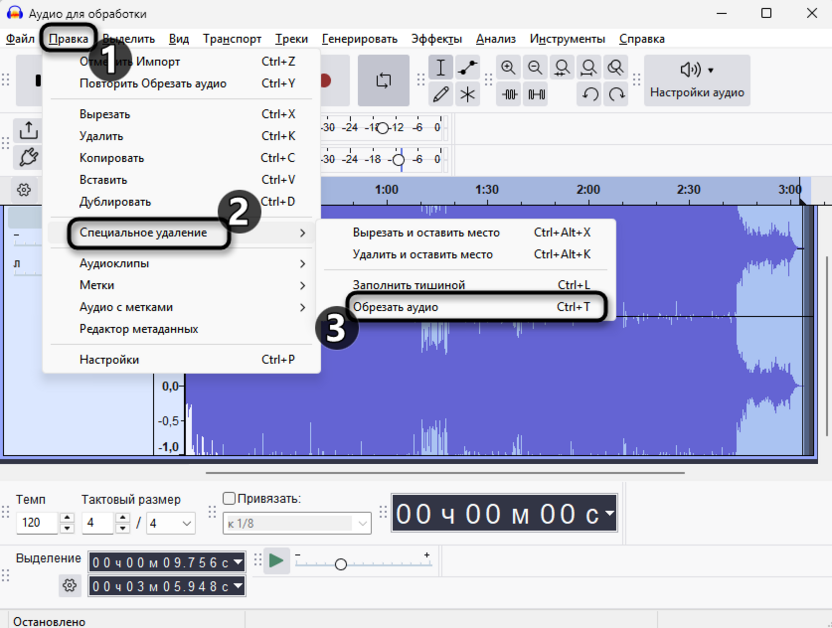Viewport: 832px width, 628px height.
Task: Select the Envelope tool
Action: (x=468, y=68)
